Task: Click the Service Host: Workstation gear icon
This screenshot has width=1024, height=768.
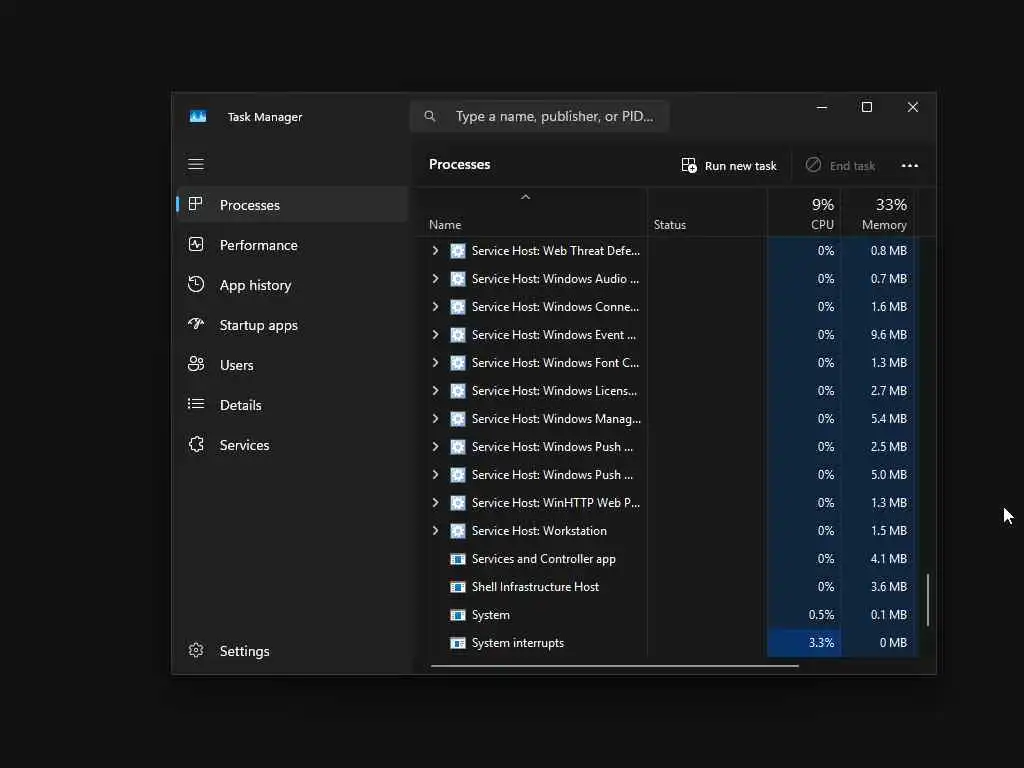Action: [x=458, y=531]
